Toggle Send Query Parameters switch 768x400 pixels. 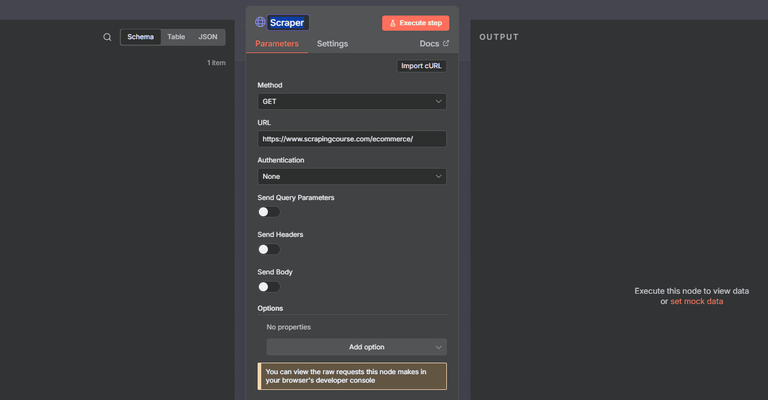[x=269, y=212]
